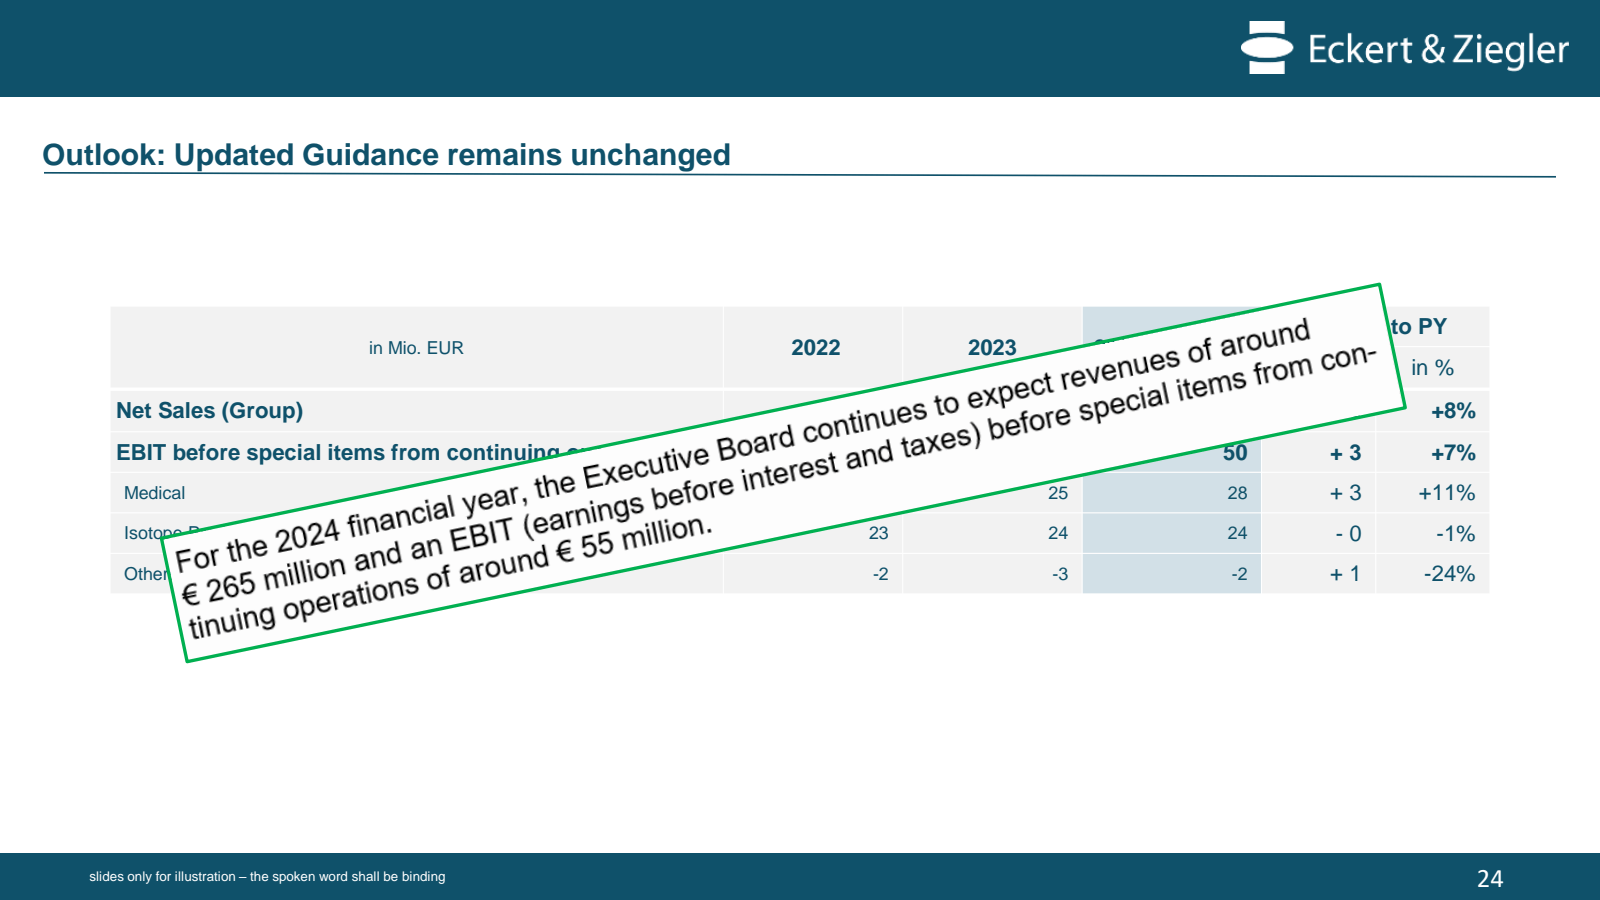1600x900 pixels.
Task: Click the slide page number 24
Action: tap(1490, 879)
